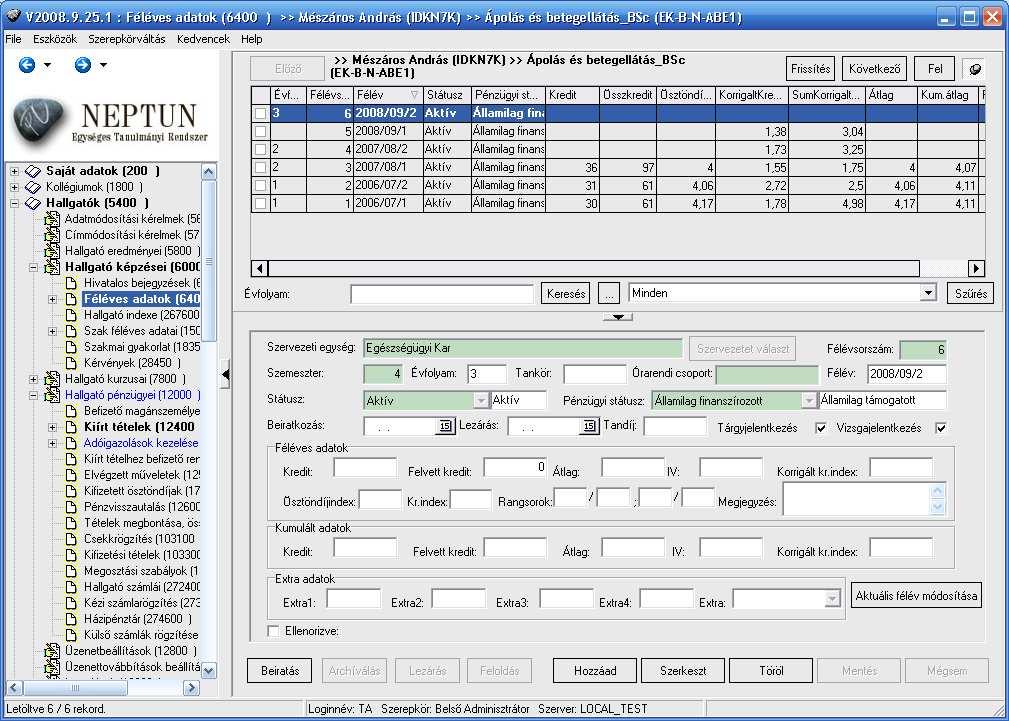The width and height of the screenshot is (1009, 721).
Task: Click the Hivatalos bejegyzések page icon
Action: coord(71,283)
